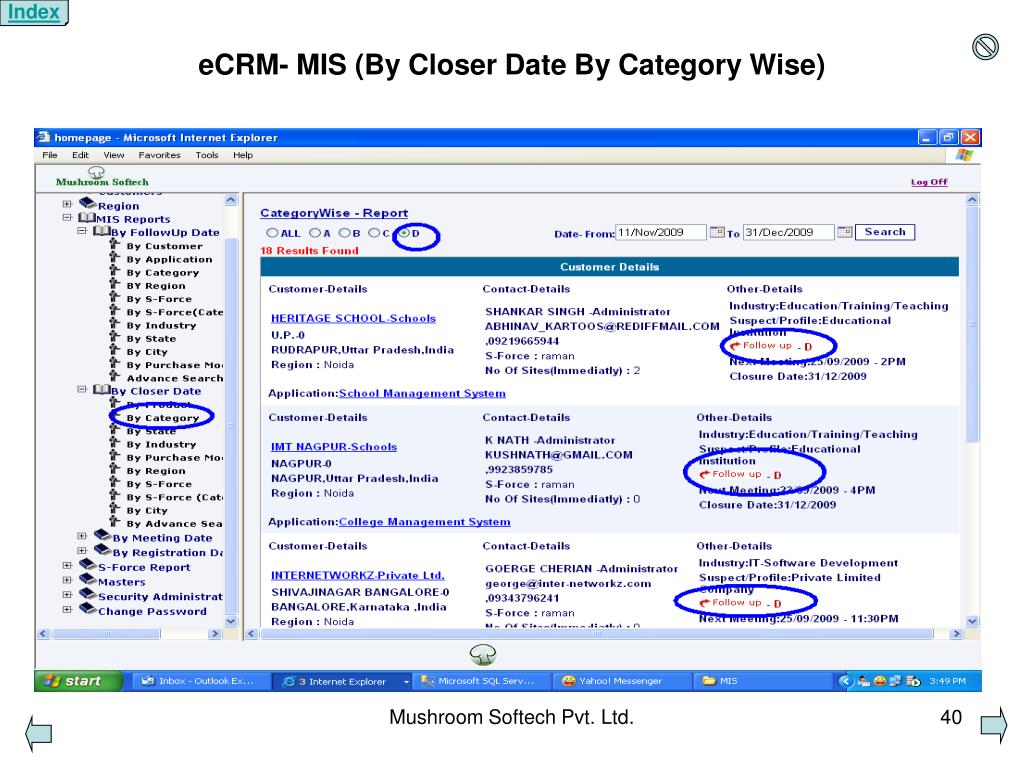Expand the Masters tree node
Screen dimensions: 1024x768
67,580
